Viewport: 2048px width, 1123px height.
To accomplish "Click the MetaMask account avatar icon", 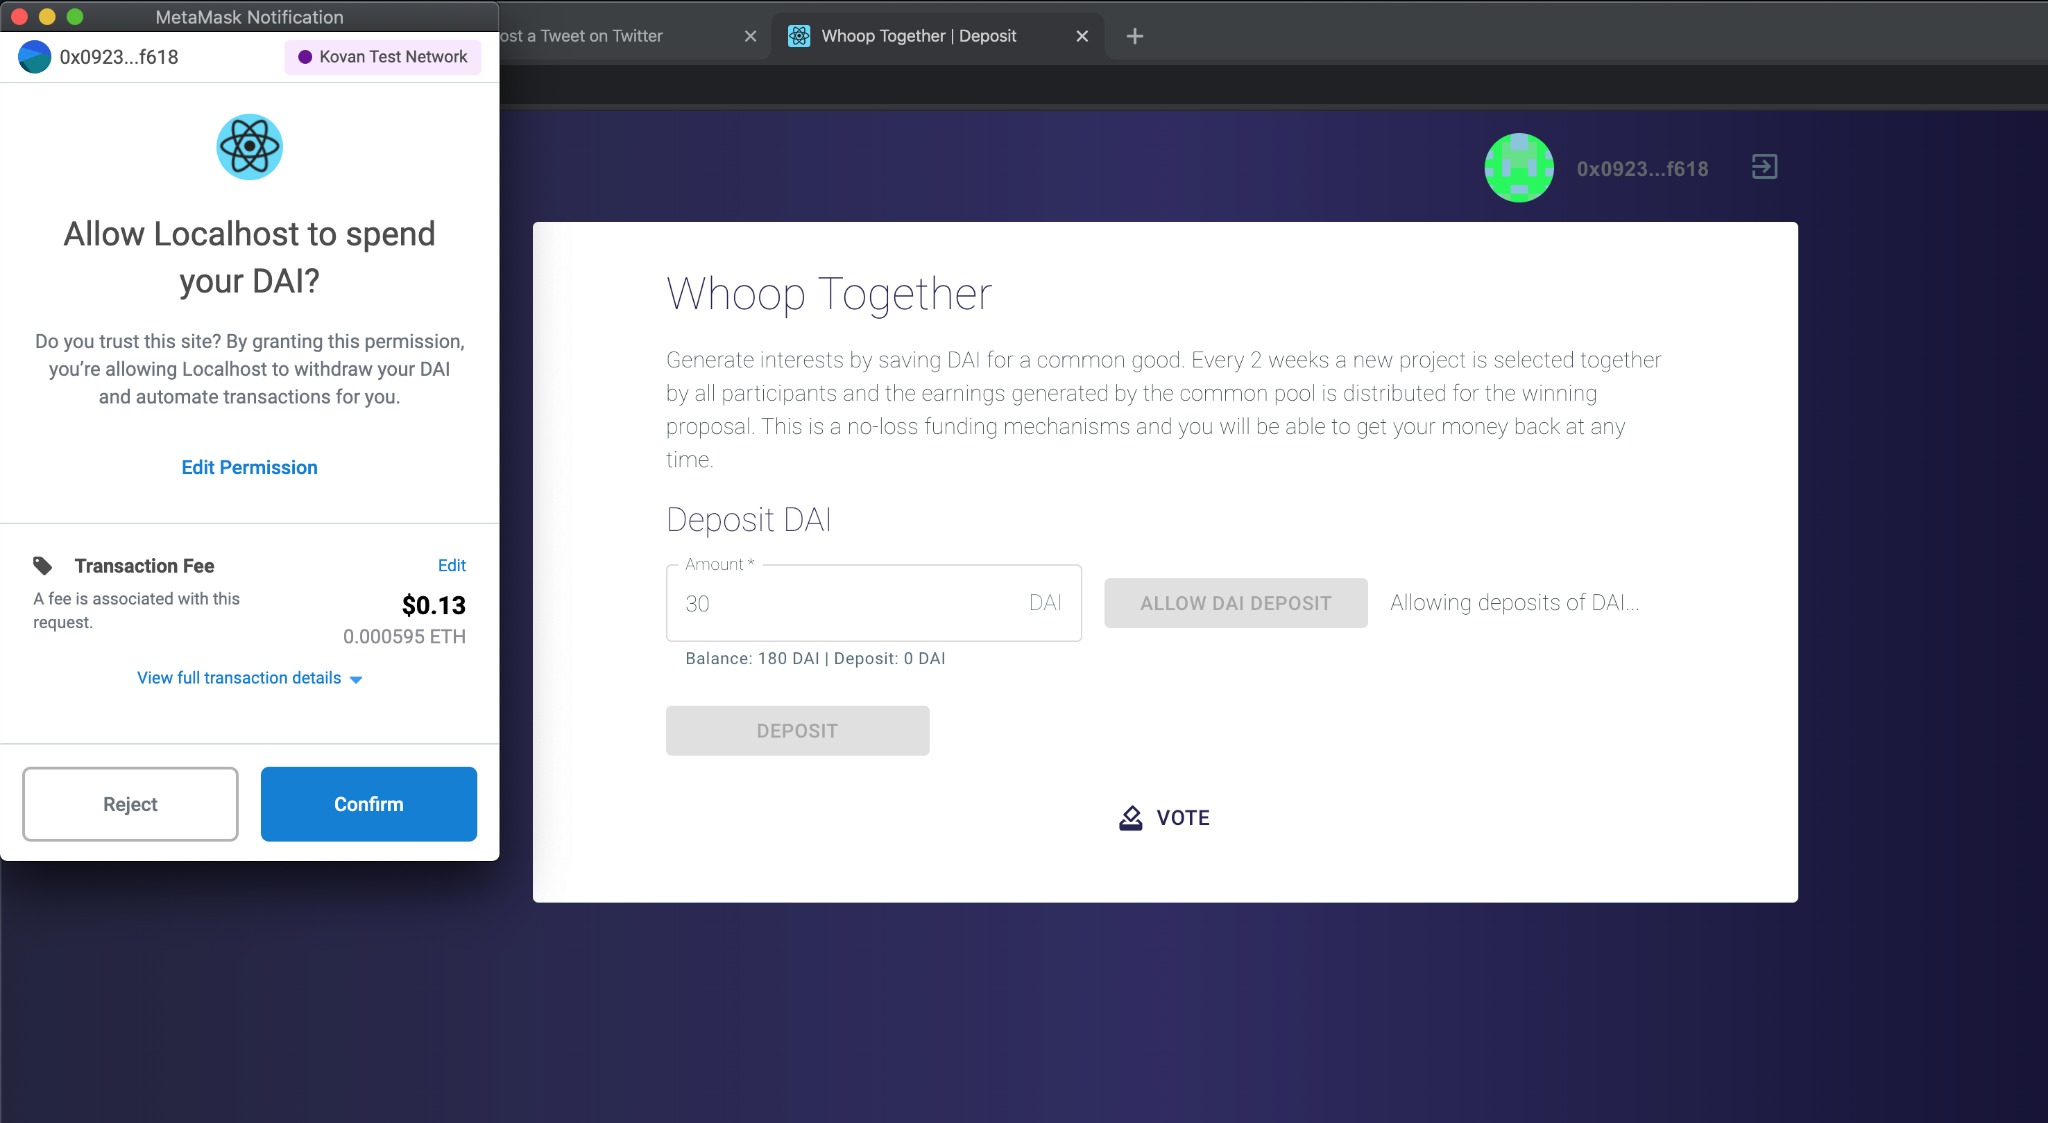I will pyautogui.click(x=34, y=57).
